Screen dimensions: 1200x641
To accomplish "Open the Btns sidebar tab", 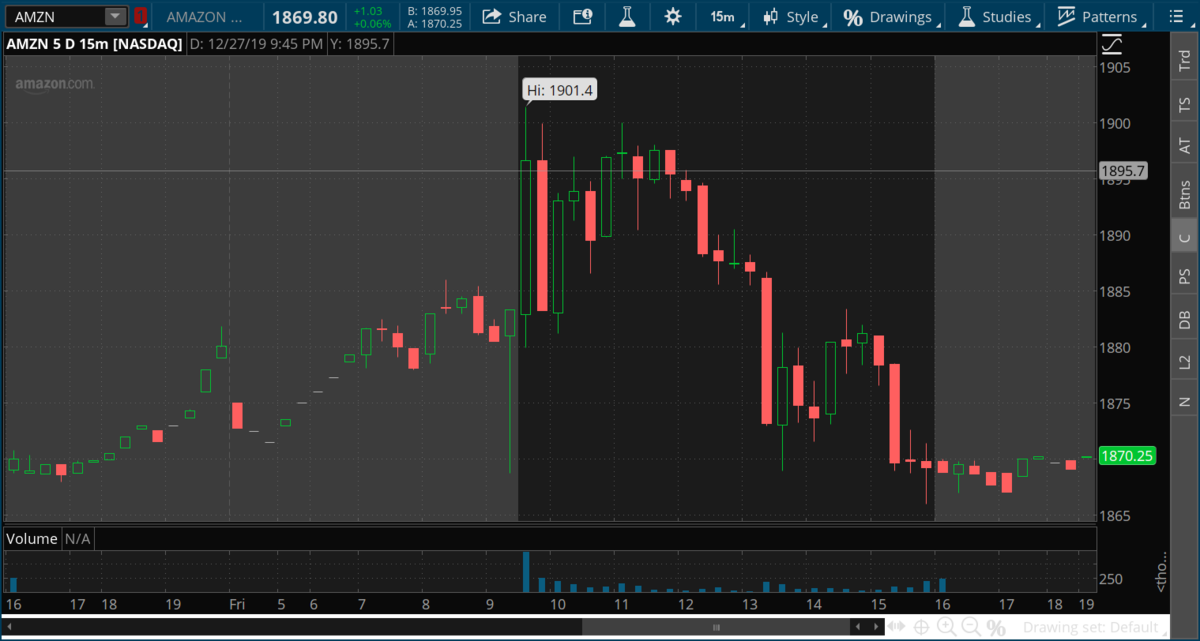I will 1185,194.
